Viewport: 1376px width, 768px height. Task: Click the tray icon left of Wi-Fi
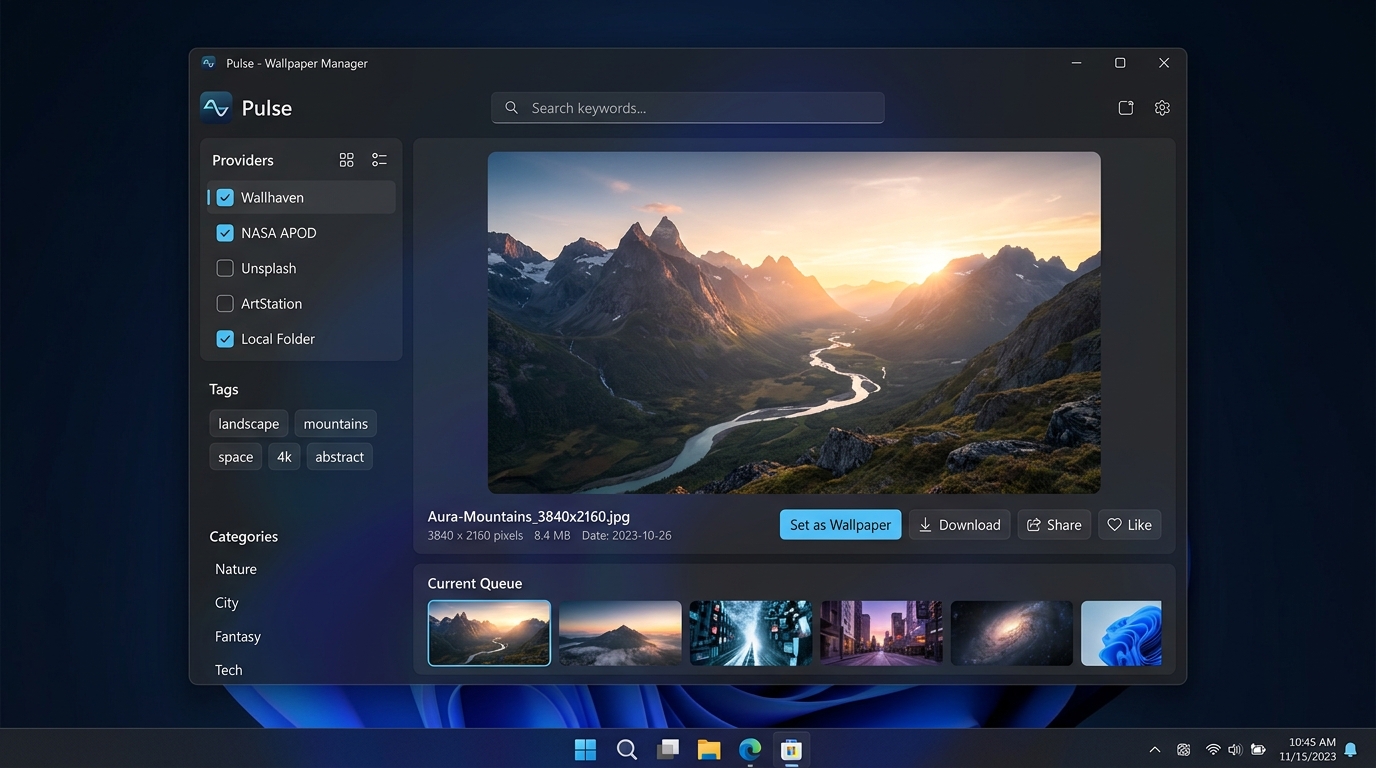(1184, 749)
